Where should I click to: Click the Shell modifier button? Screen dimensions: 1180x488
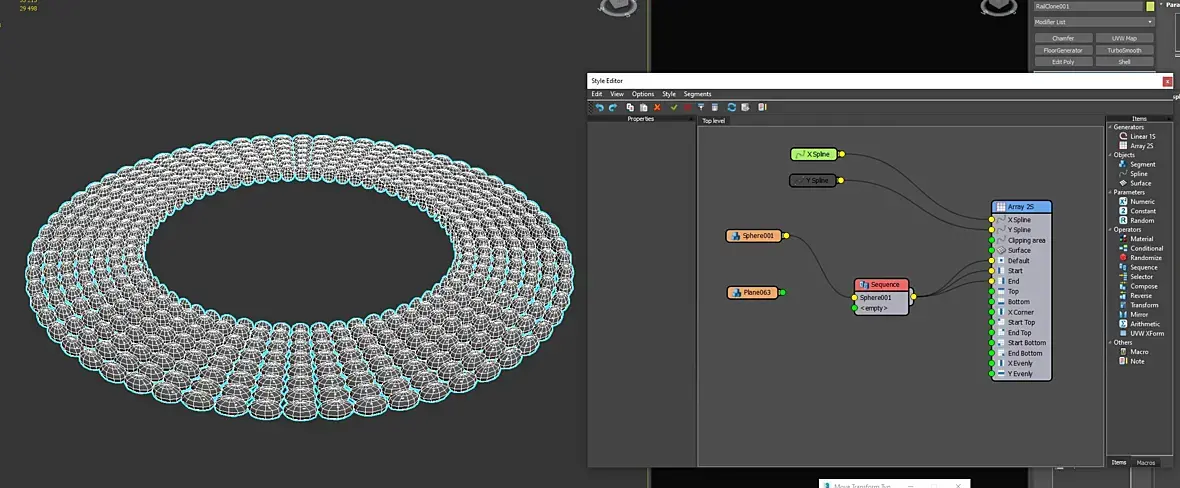point(1124,62)
